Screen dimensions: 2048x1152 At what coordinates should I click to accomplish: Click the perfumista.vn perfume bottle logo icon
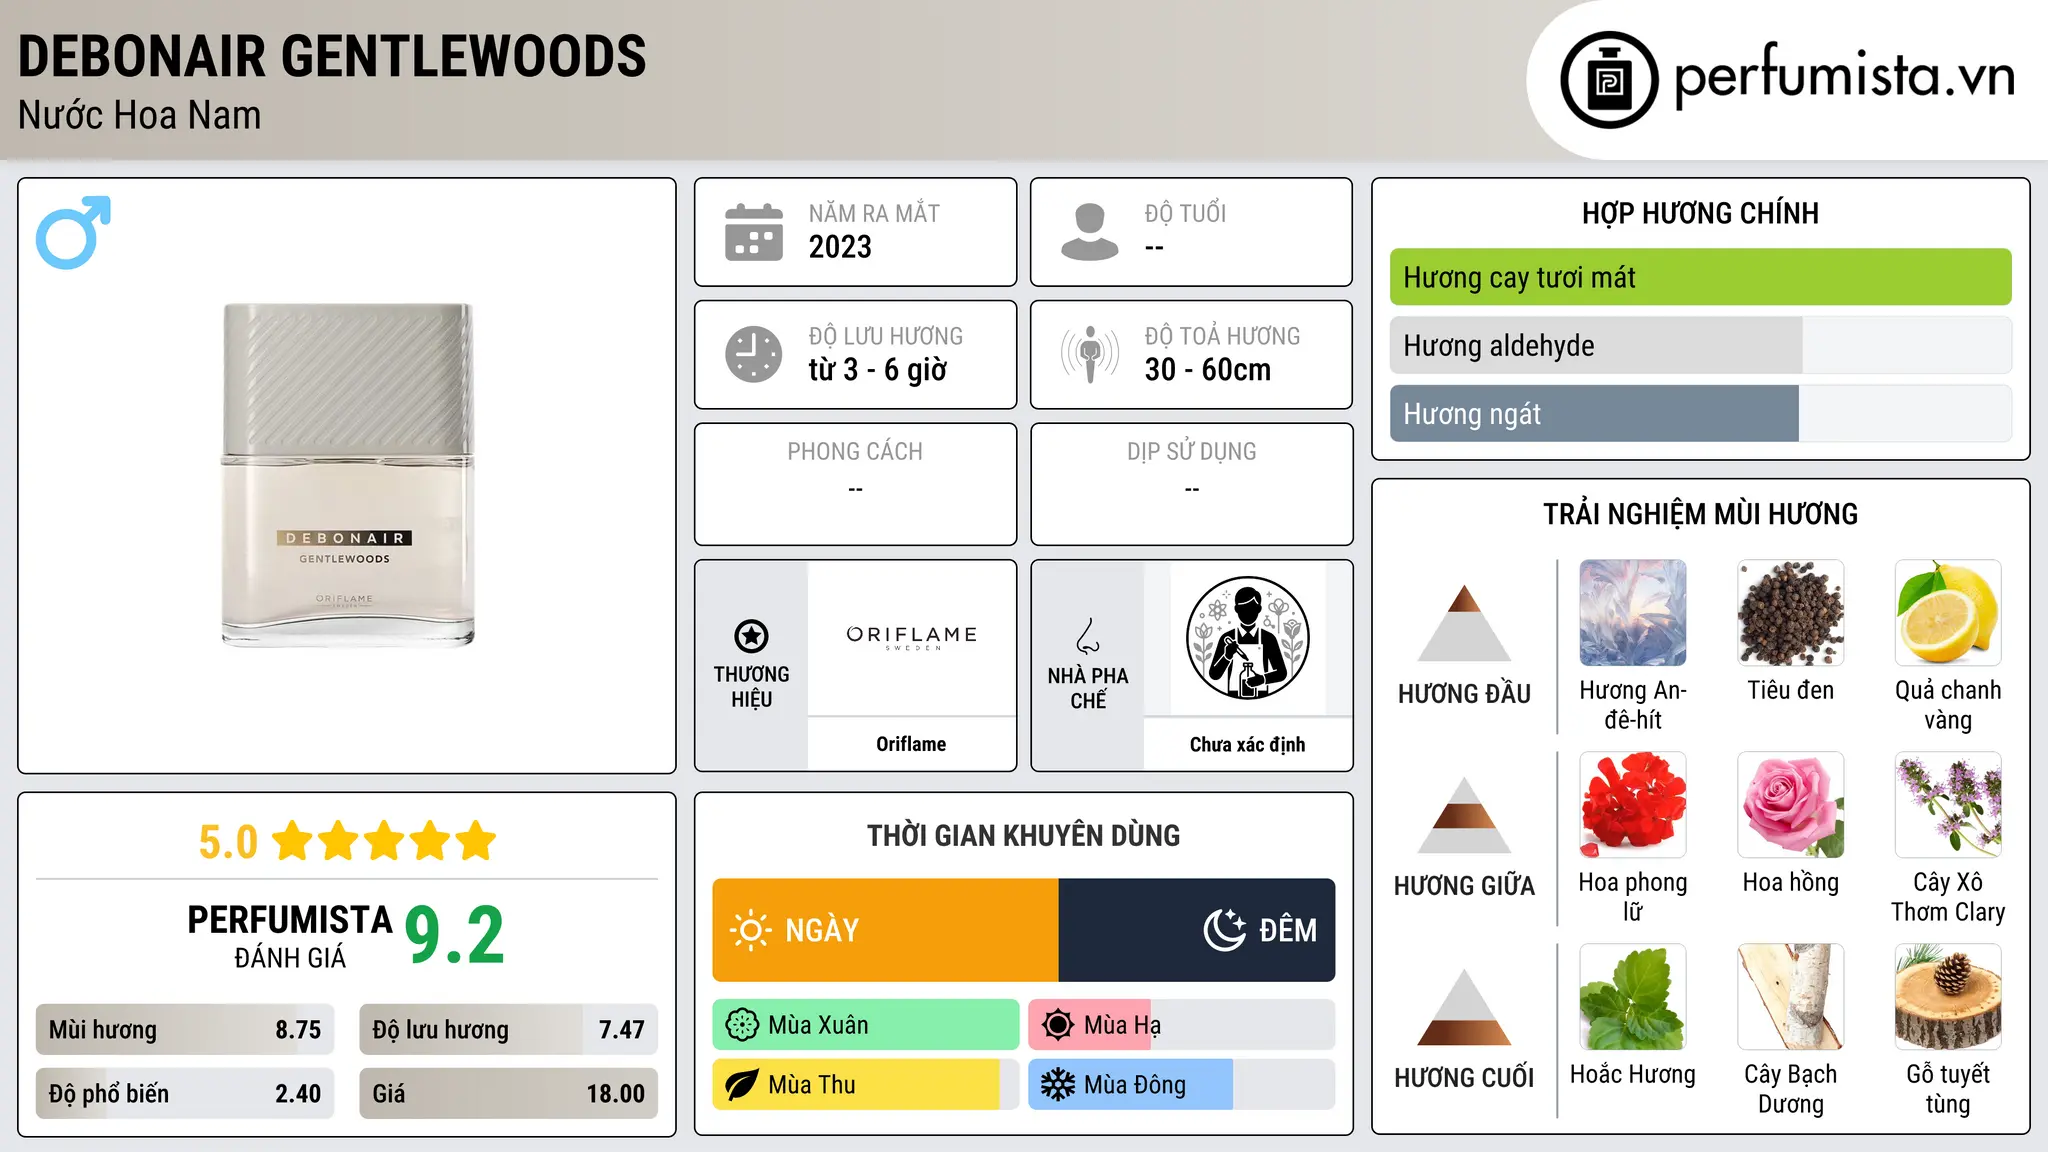tap(1609, 80)
